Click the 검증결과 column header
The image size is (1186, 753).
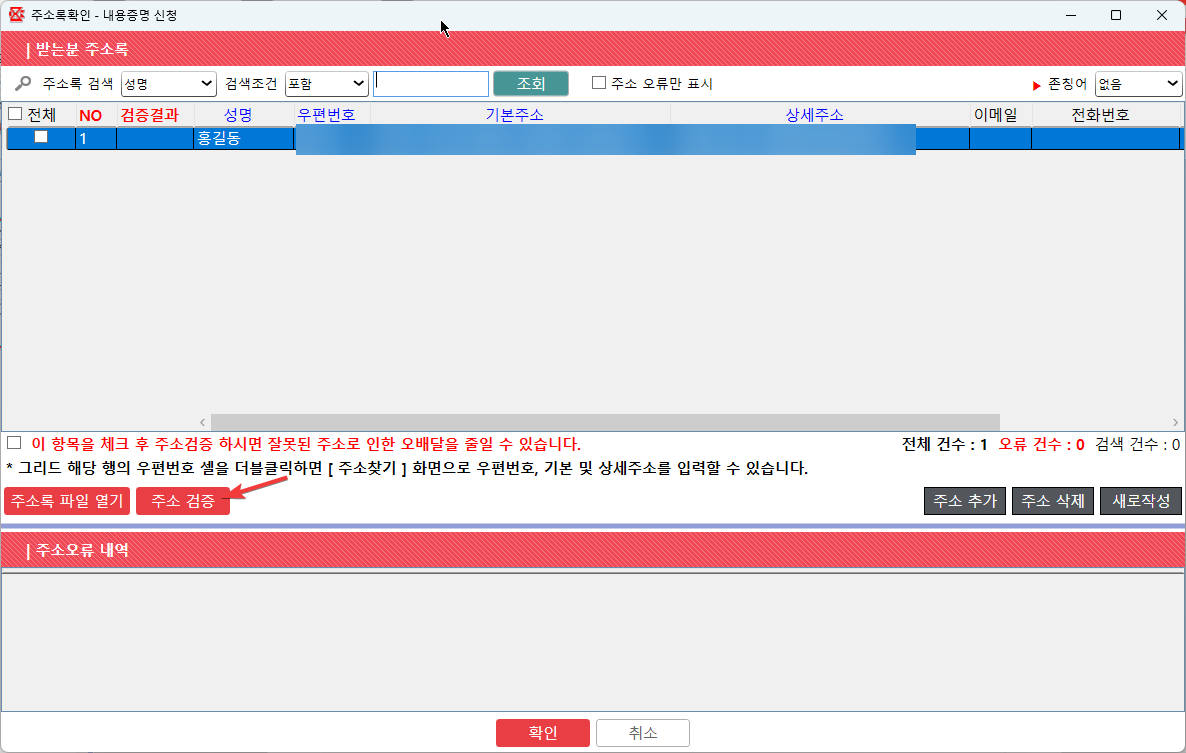point(150,115)
